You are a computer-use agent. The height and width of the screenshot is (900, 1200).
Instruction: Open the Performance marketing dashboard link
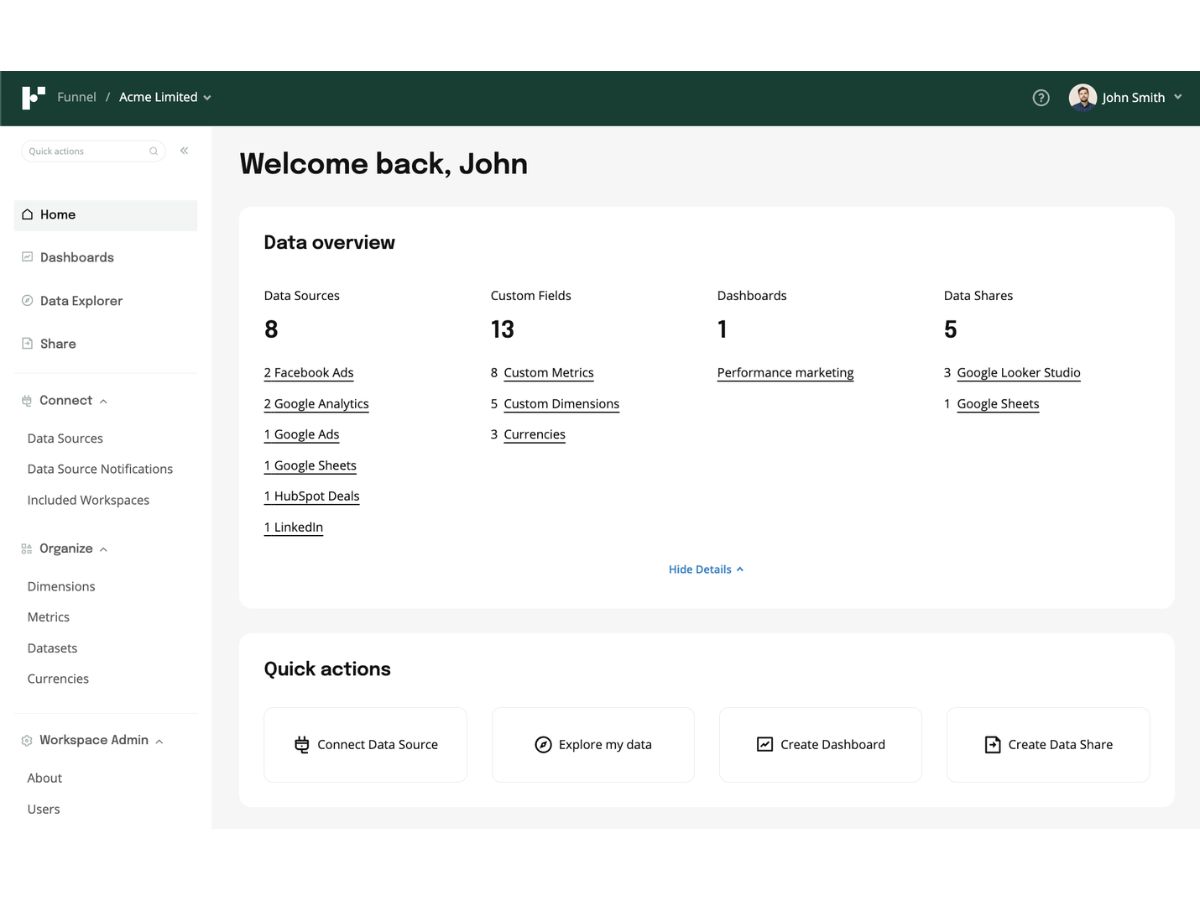coord(785,373)
